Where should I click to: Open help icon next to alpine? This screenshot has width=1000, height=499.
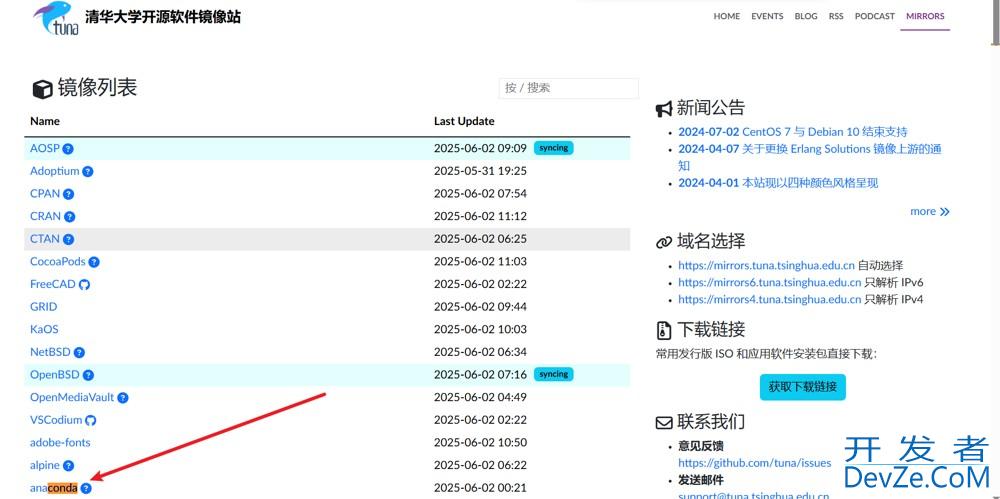point(68,466)
